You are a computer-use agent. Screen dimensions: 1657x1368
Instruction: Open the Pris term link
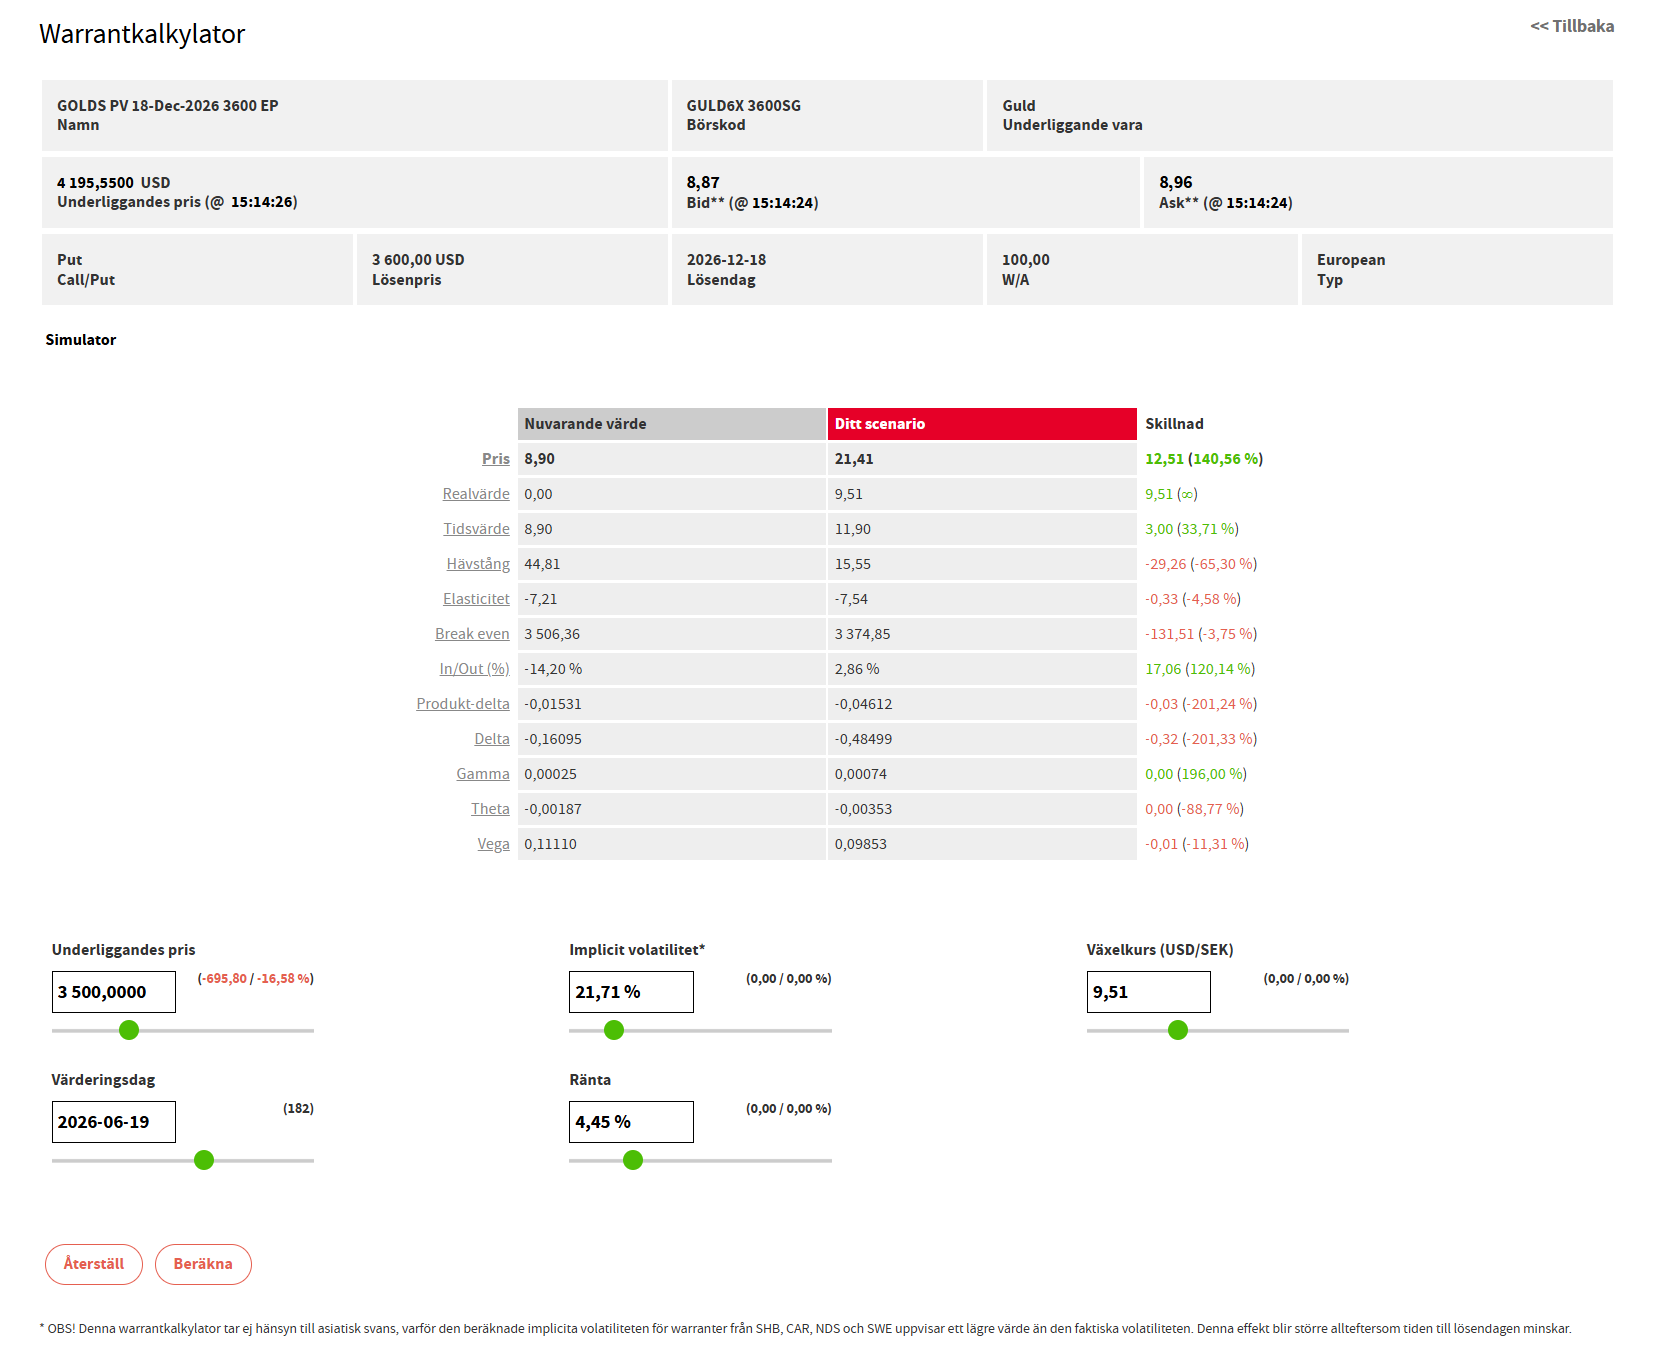click(495, 459)
